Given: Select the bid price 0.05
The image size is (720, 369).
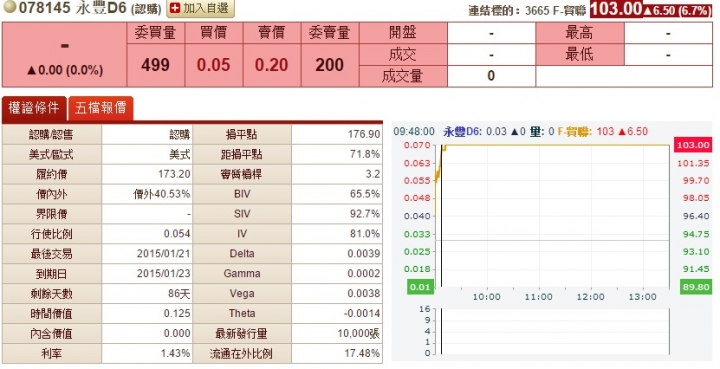Looking at the screenshot, I should click(x=214, y=65).
